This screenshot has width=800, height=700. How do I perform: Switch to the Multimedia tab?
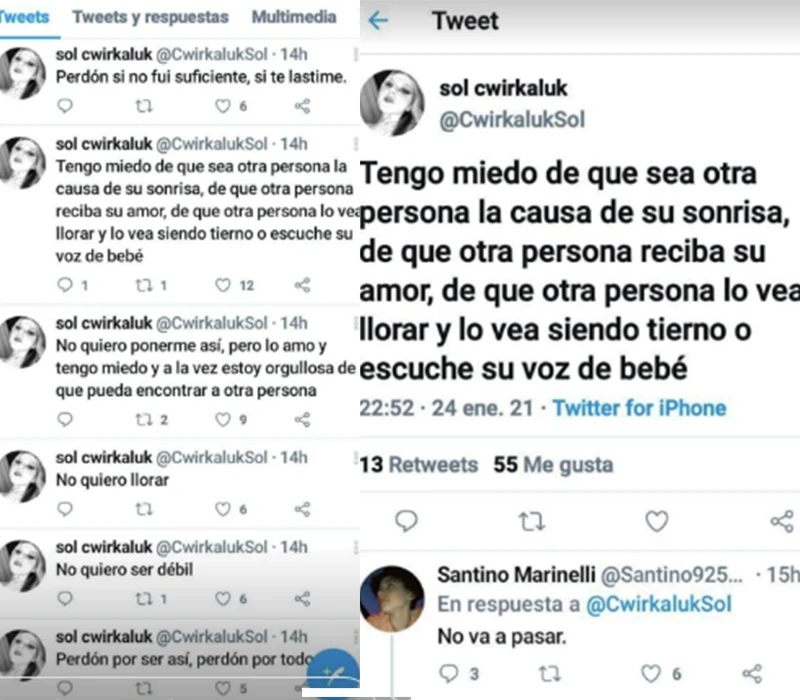click(294, 17)
